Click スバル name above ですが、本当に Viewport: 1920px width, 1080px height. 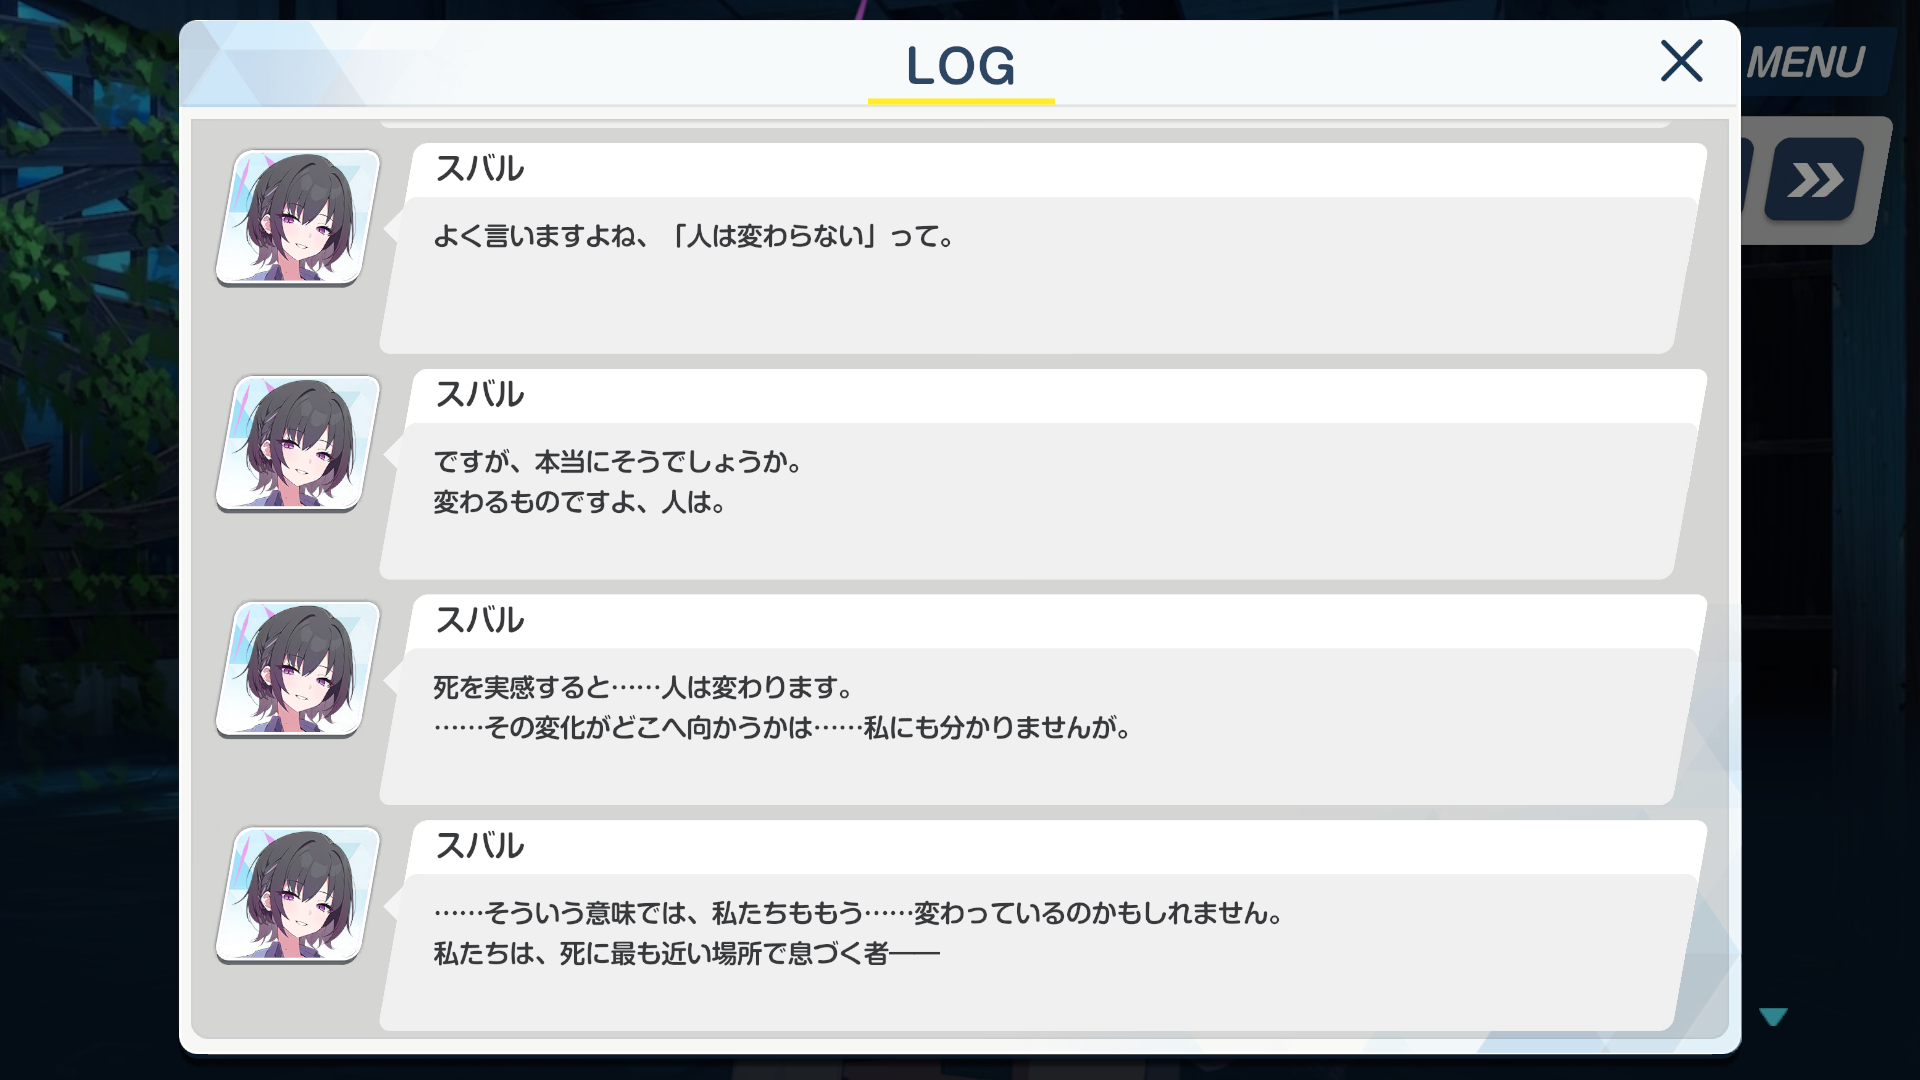(x=479, y=394)
